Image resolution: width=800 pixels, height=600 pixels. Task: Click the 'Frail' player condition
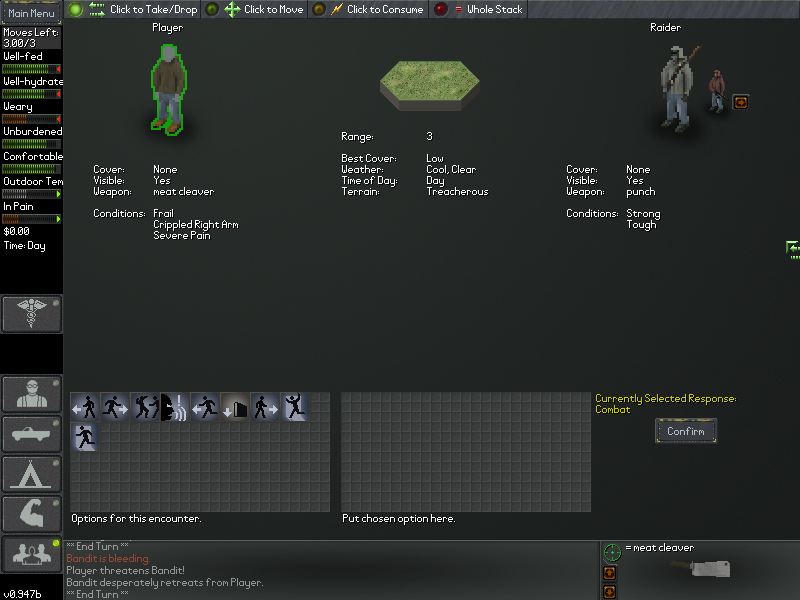click(x=163, y=213)
